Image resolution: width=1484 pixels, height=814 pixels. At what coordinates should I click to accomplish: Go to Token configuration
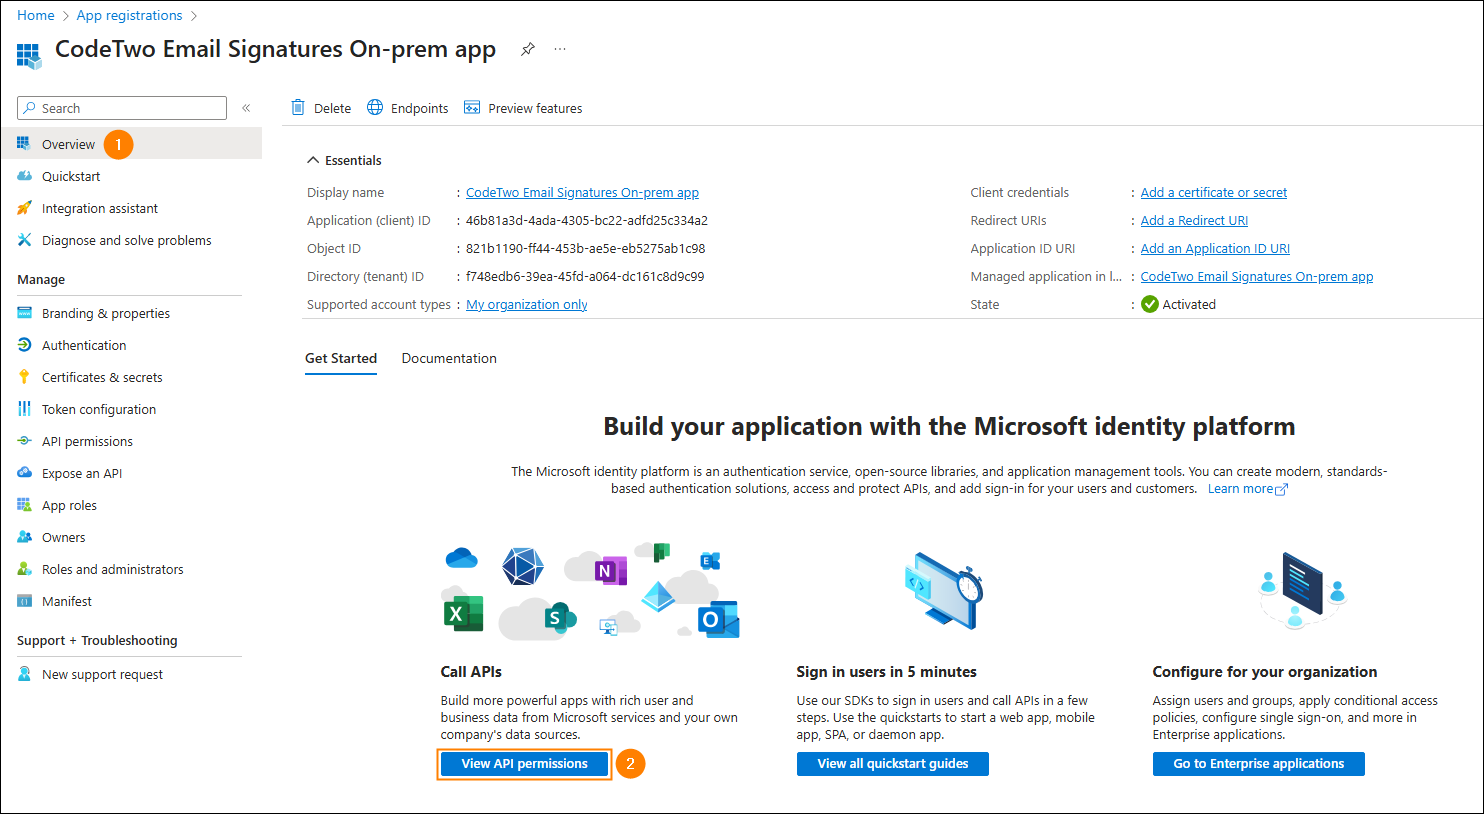pos(98,410)
